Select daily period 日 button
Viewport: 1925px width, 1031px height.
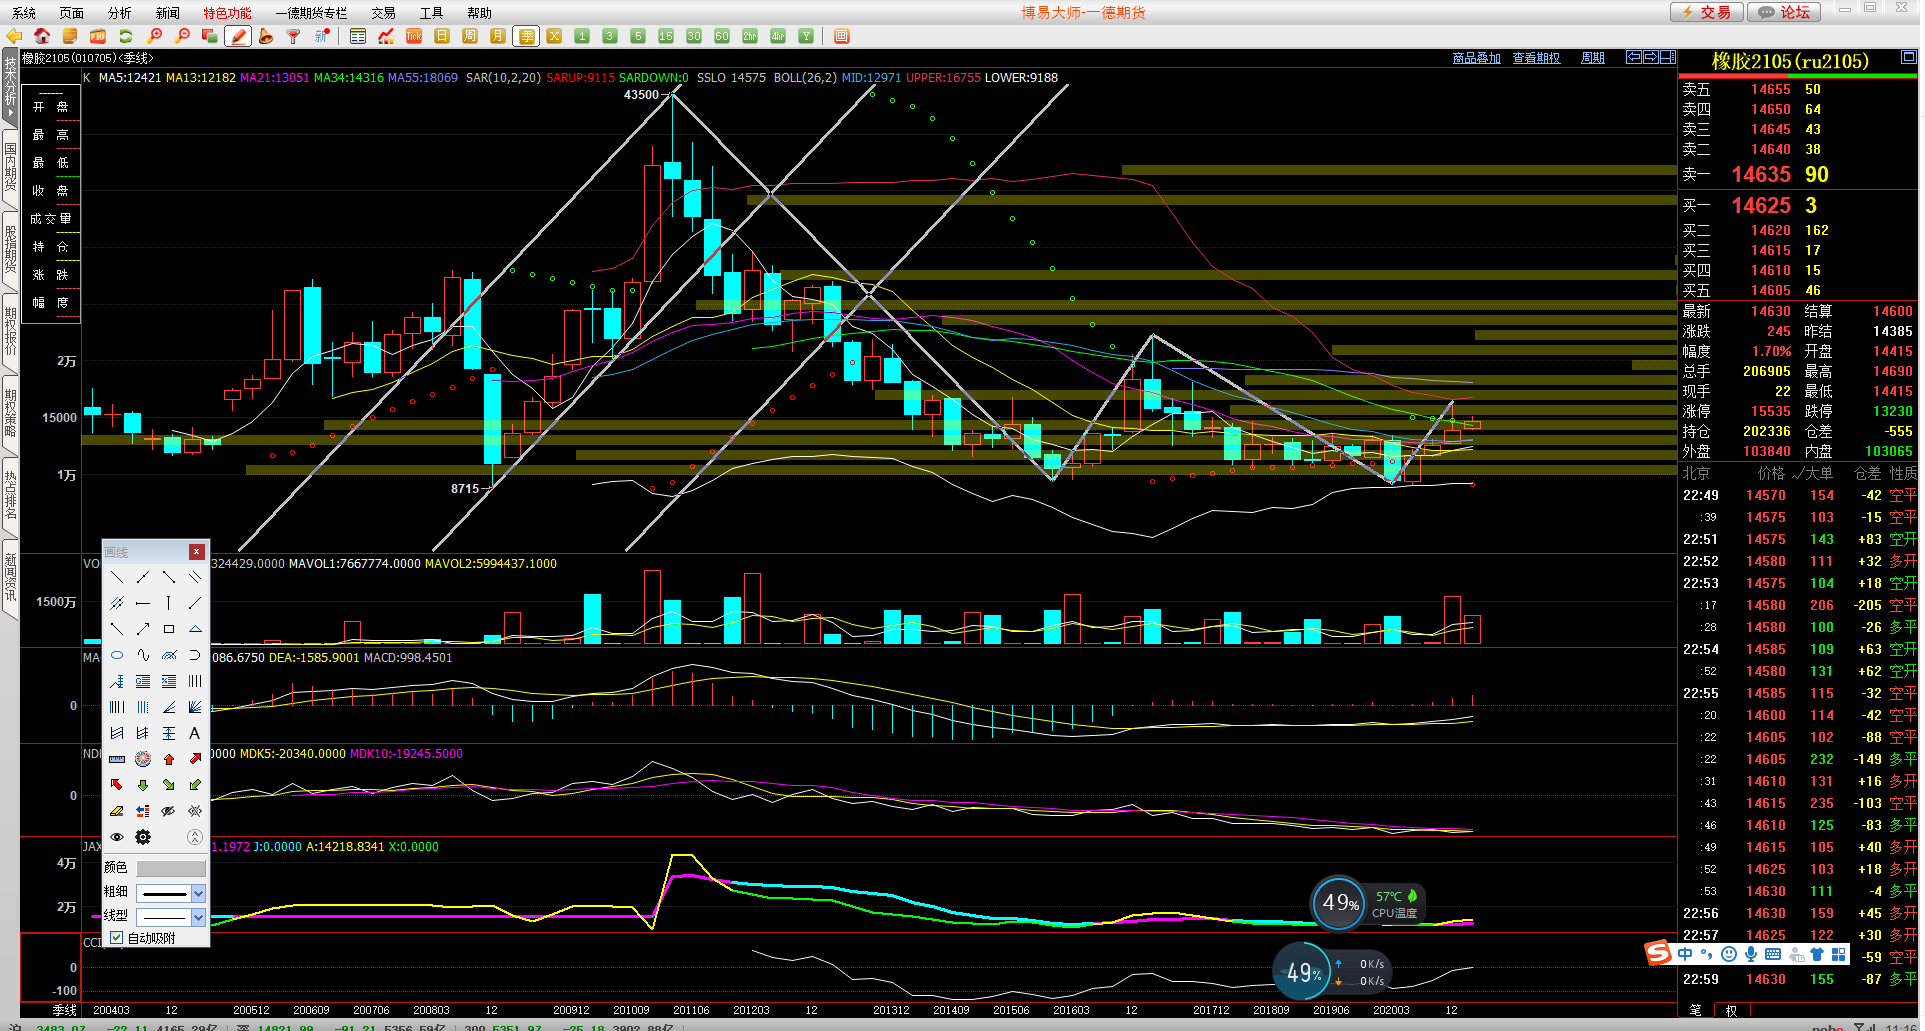click(442, 36)
